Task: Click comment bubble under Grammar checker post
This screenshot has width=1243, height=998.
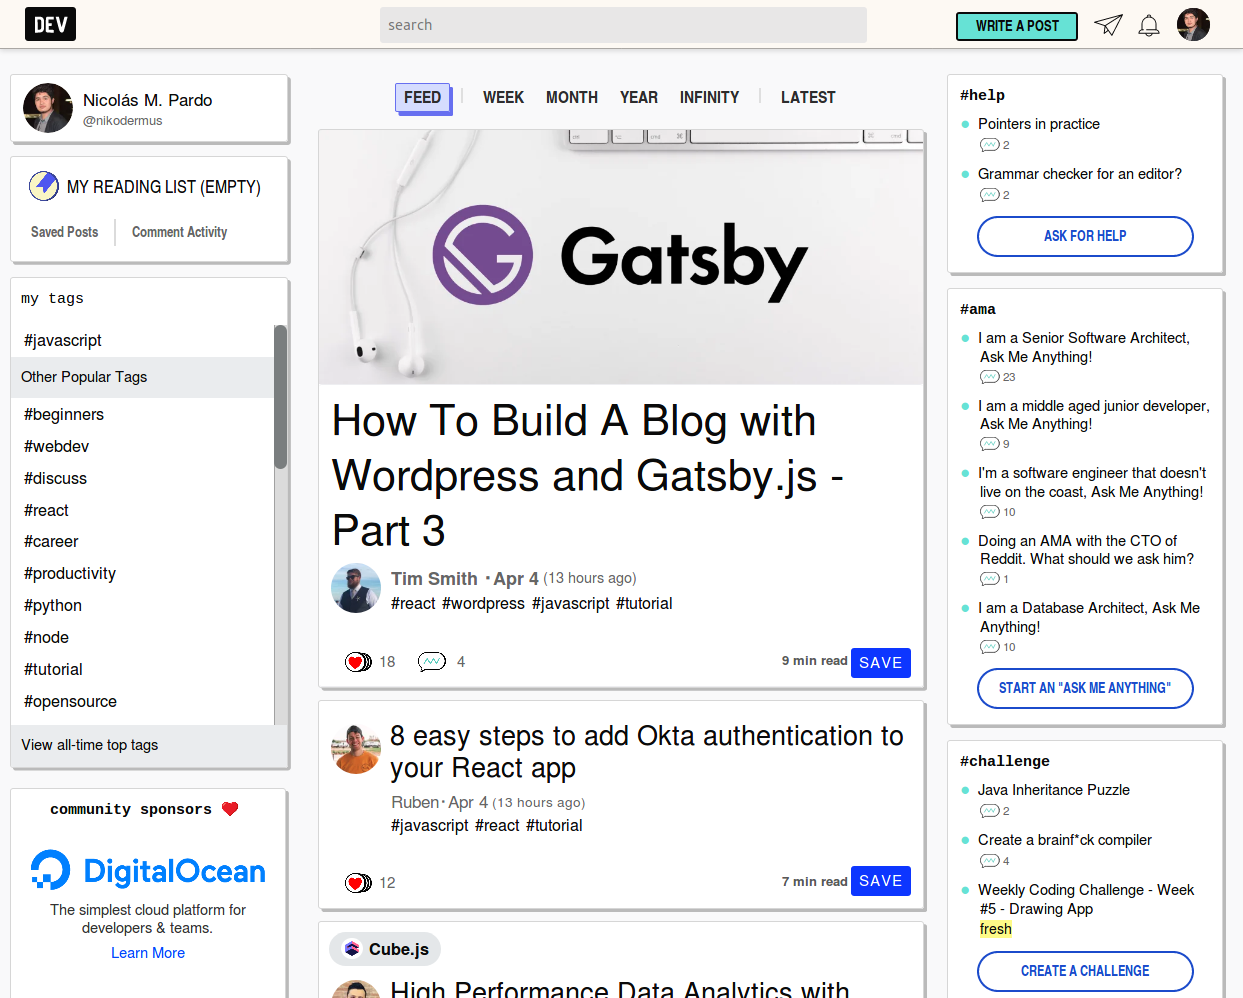Action: tap(989, 195)
